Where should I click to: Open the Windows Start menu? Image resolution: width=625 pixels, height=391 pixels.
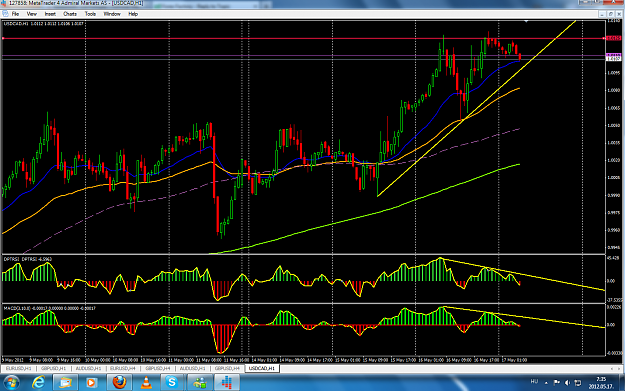click(x=11, y=383)
